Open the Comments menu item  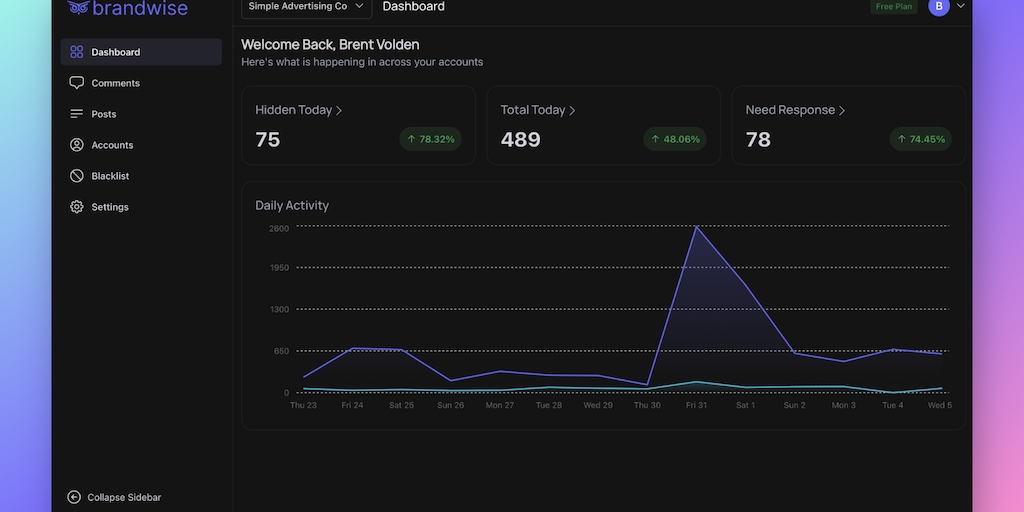141,83
